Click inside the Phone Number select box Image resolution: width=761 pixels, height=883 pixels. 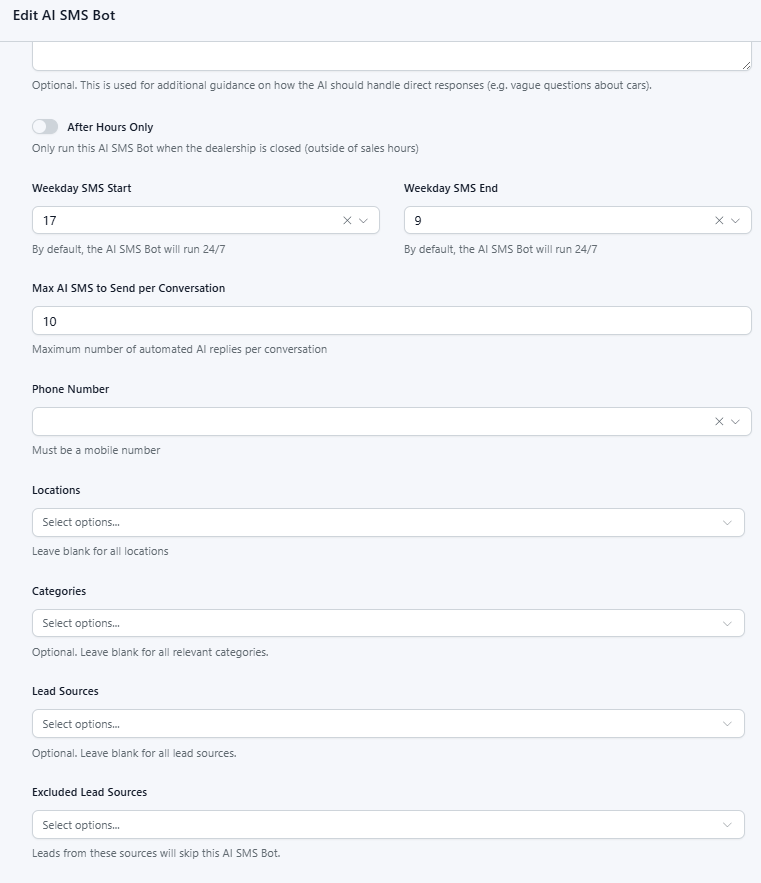point(370,422)
